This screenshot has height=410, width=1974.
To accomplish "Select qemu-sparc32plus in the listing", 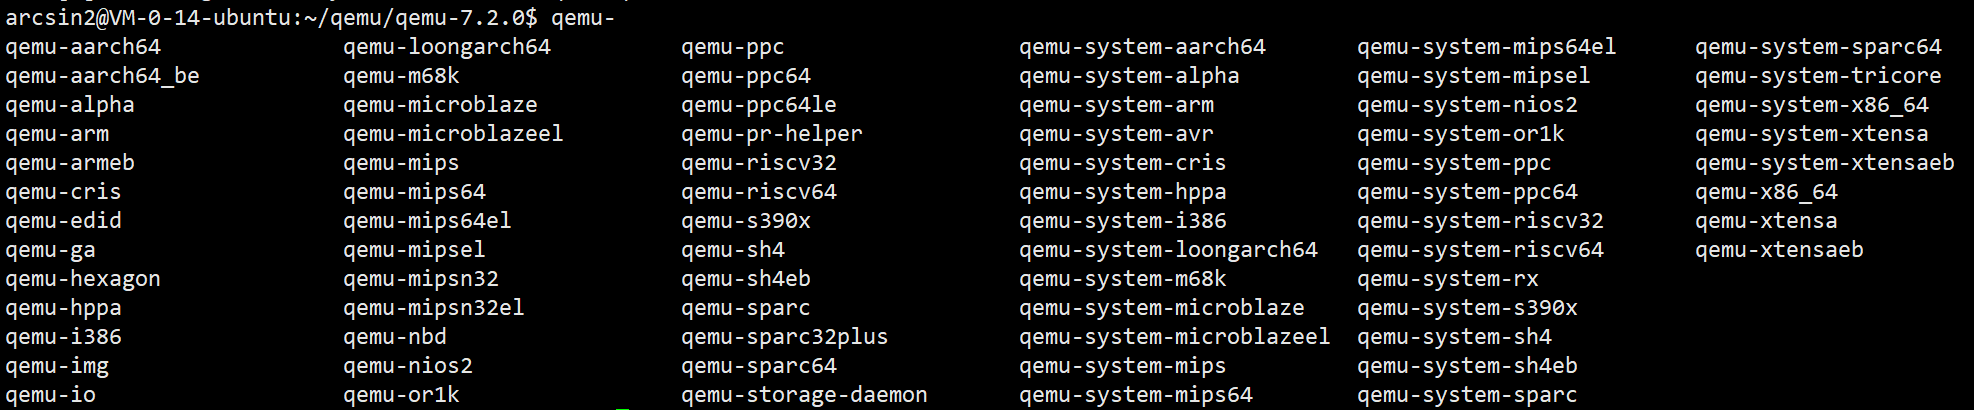I will 784,337.
